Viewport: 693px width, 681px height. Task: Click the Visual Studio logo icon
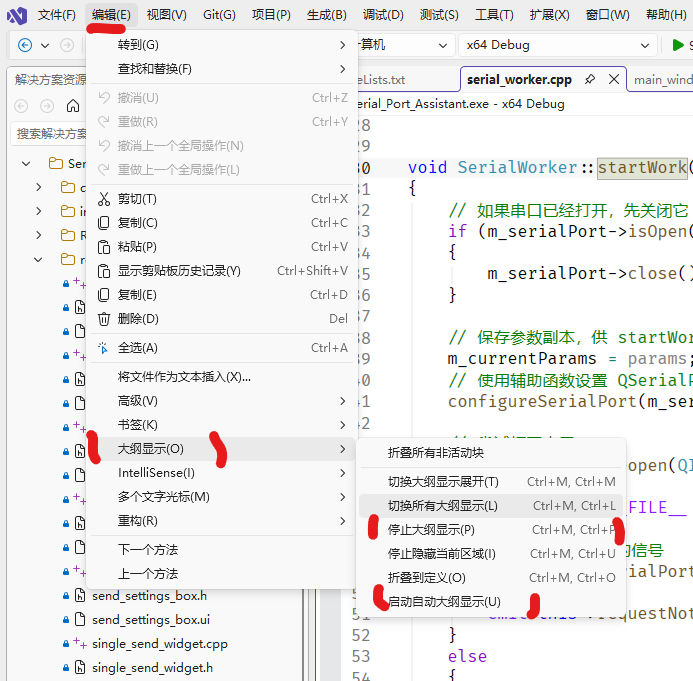(x=17, y=15)
